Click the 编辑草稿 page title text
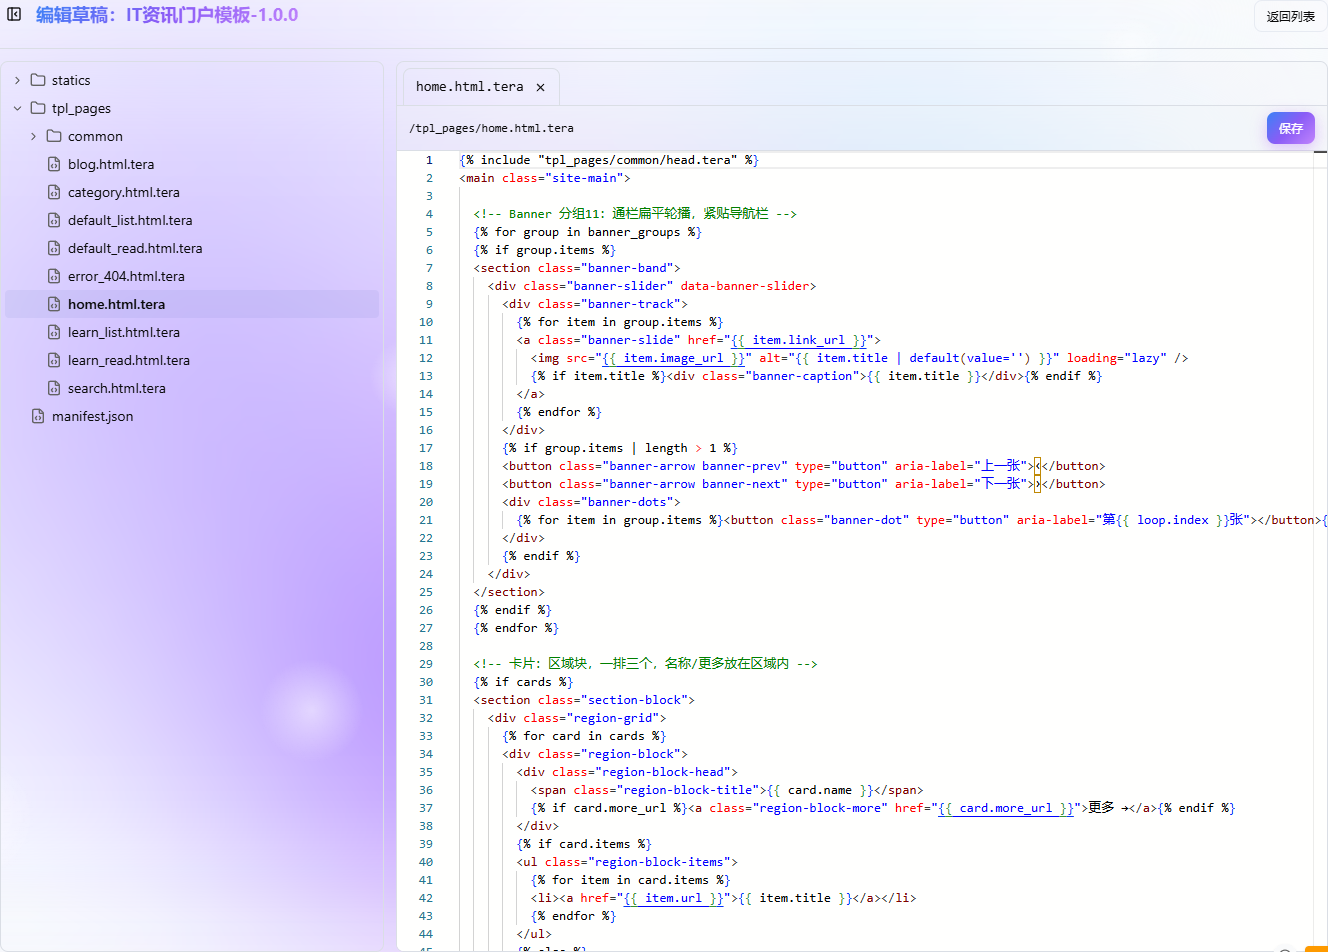Screen dimensions: 1328x952 (167, 15)
